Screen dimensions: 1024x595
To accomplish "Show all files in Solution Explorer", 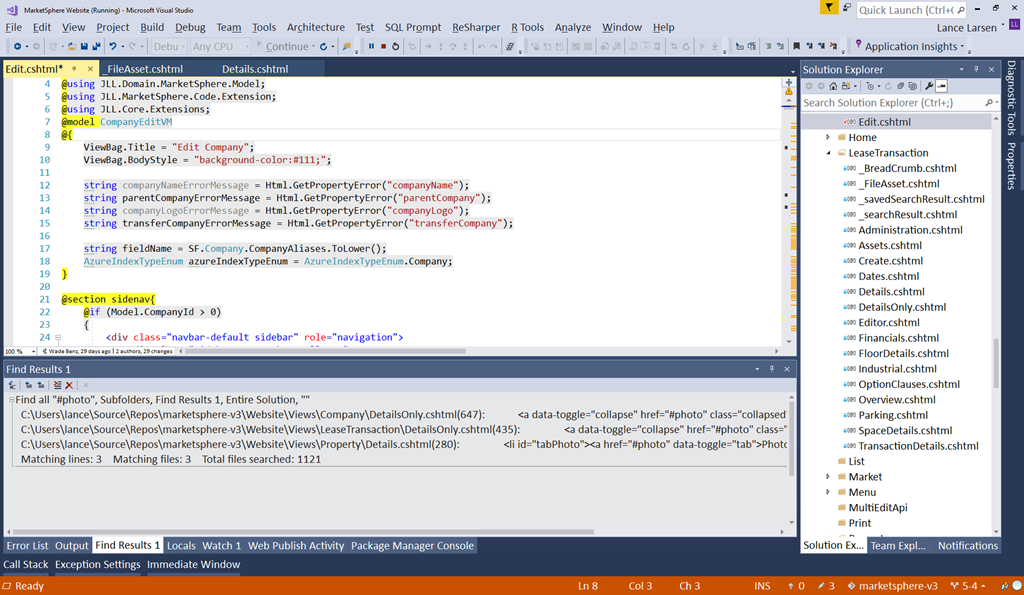I will 912,86.
